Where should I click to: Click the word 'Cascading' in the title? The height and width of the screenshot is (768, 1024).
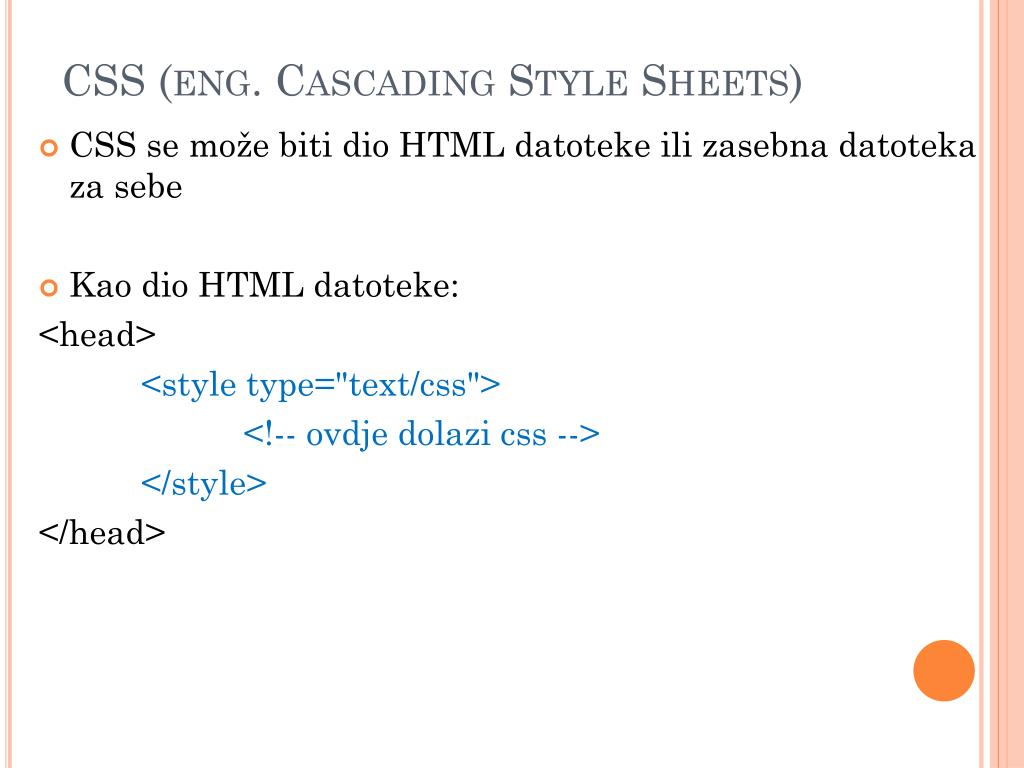click(386, 82)
